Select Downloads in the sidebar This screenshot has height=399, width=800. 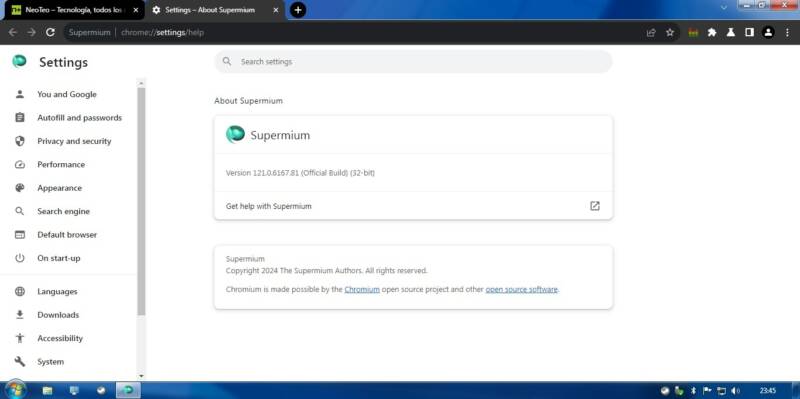[58, 315]
